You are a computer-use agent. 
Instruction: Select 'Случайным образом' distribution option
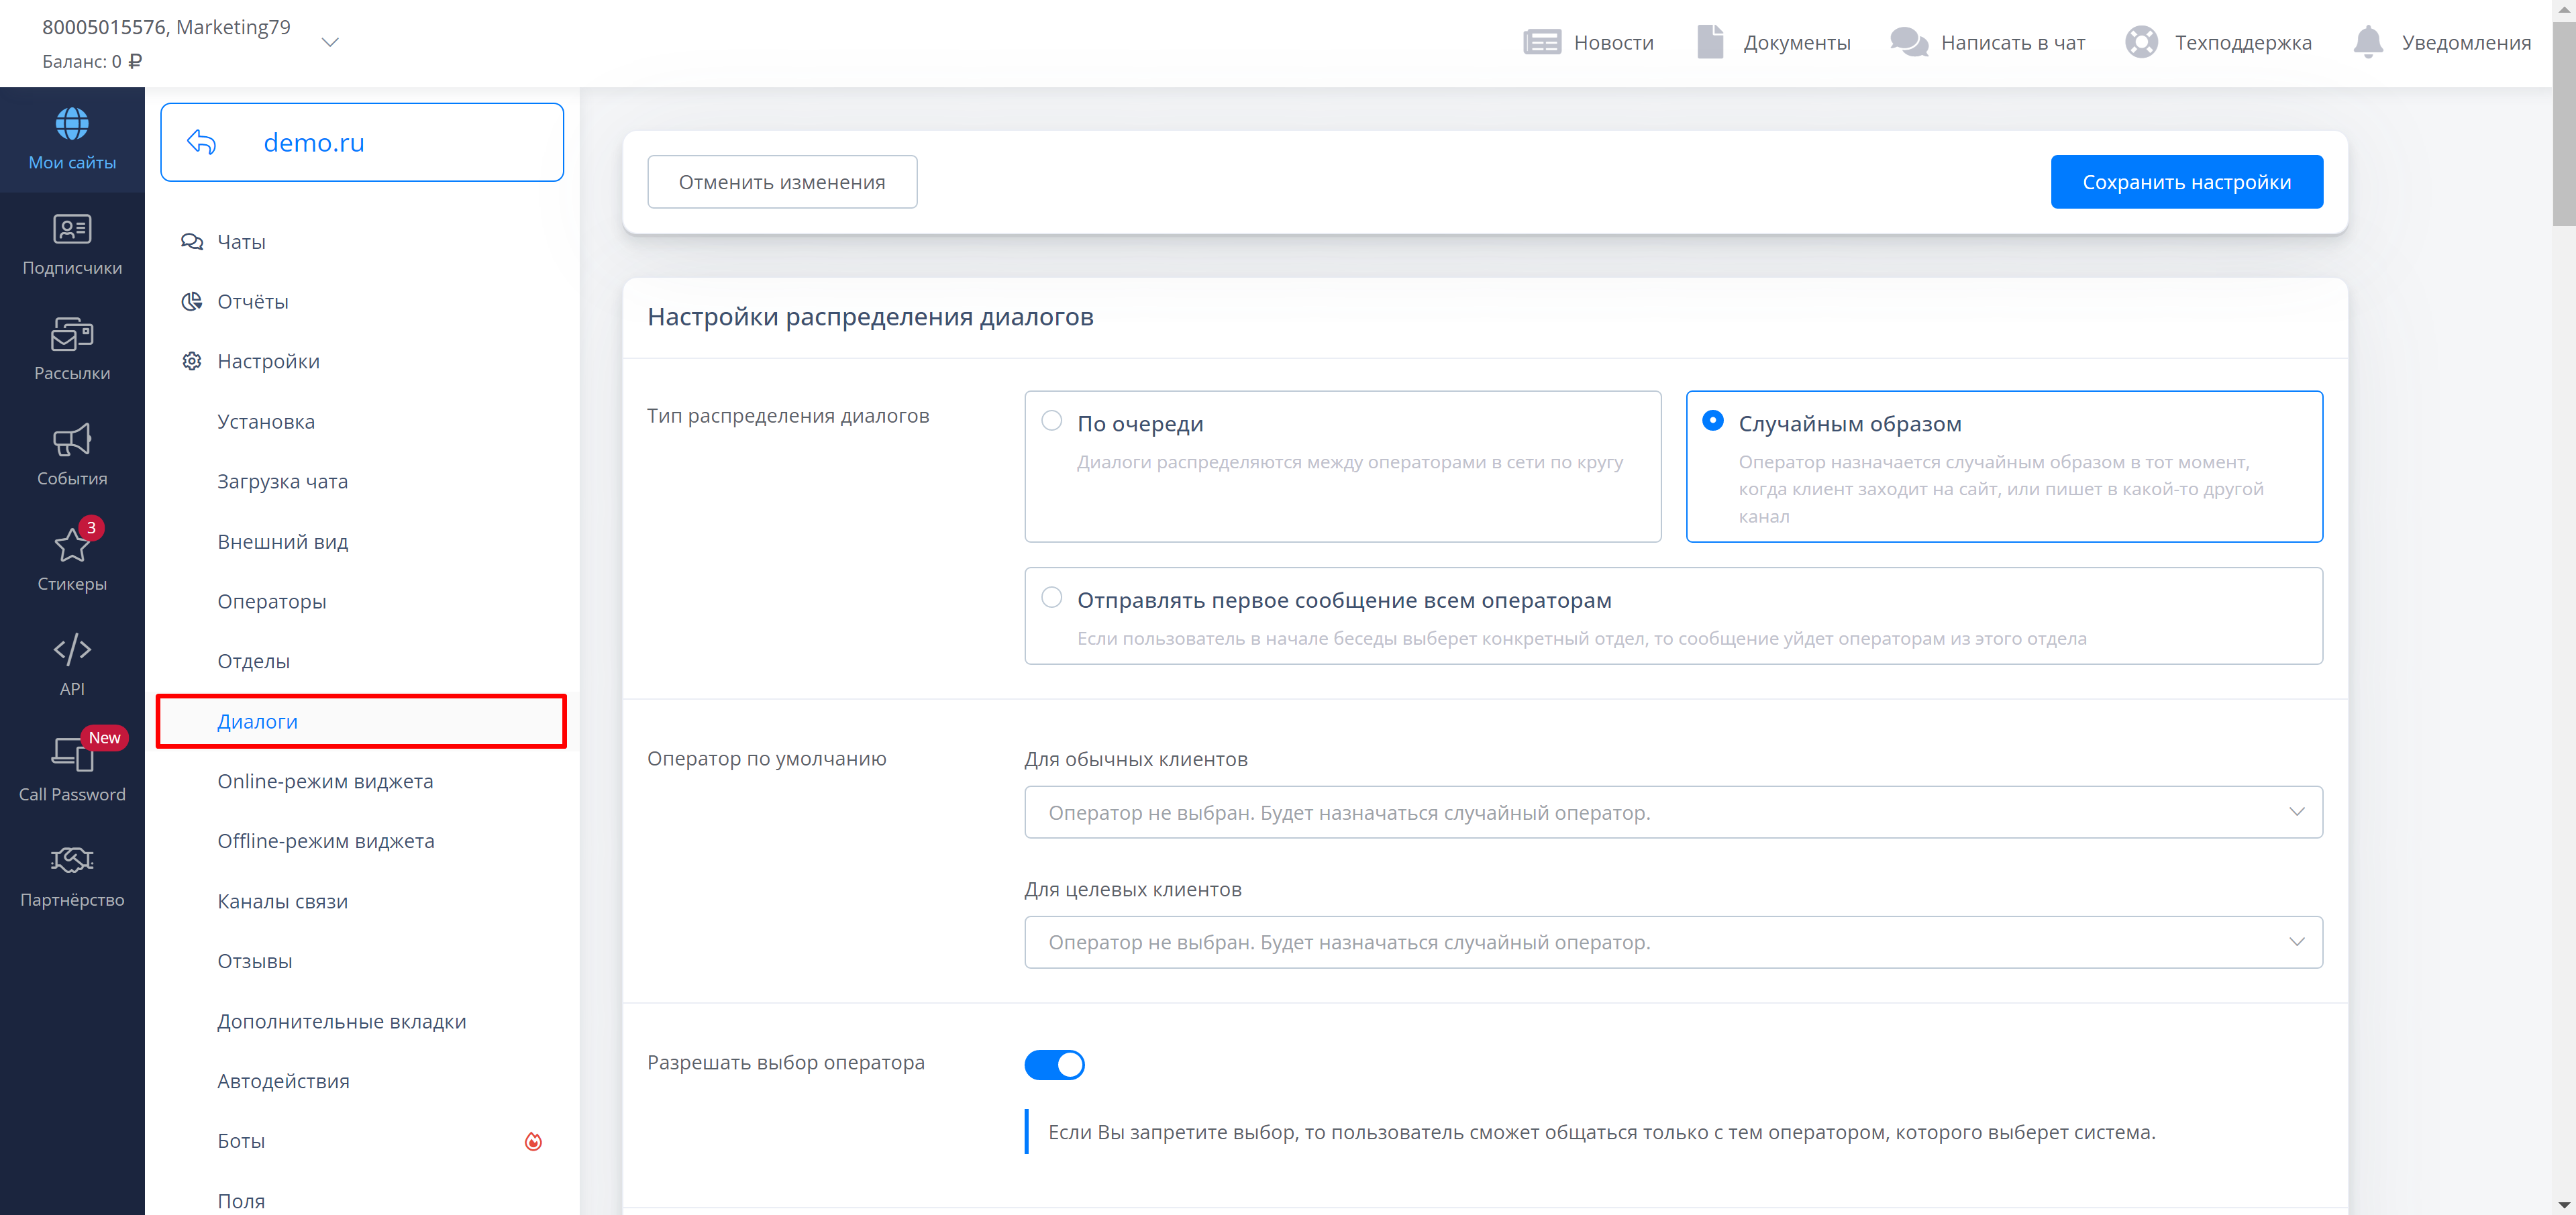click(1712, 421)
